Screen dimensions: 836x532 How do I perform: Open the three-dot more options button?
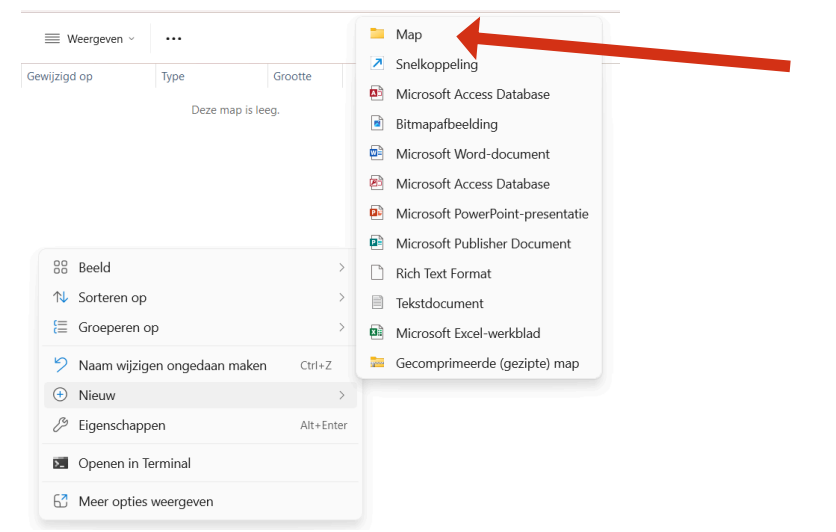(x=174, y=39)
